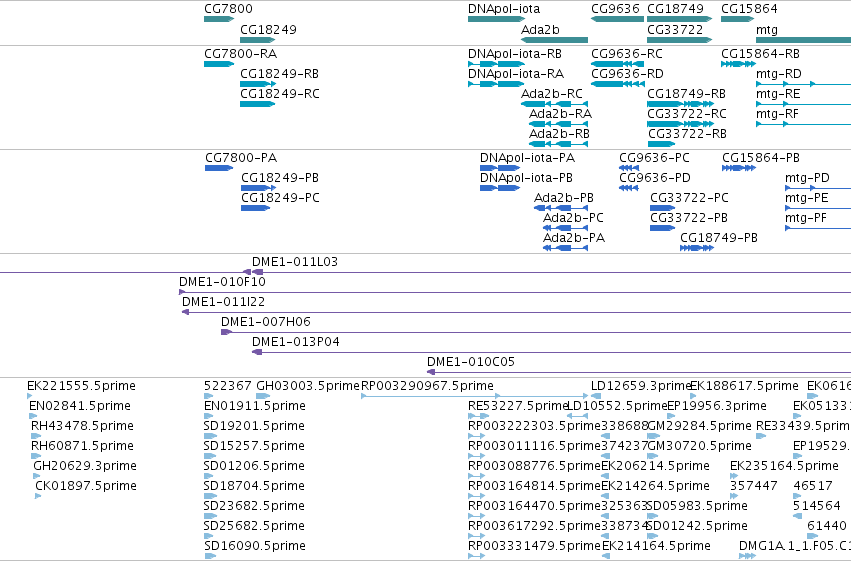Screen dimensions: 851x561
Task: Click the CG15864 gene glyph
Action: (738, 19)
